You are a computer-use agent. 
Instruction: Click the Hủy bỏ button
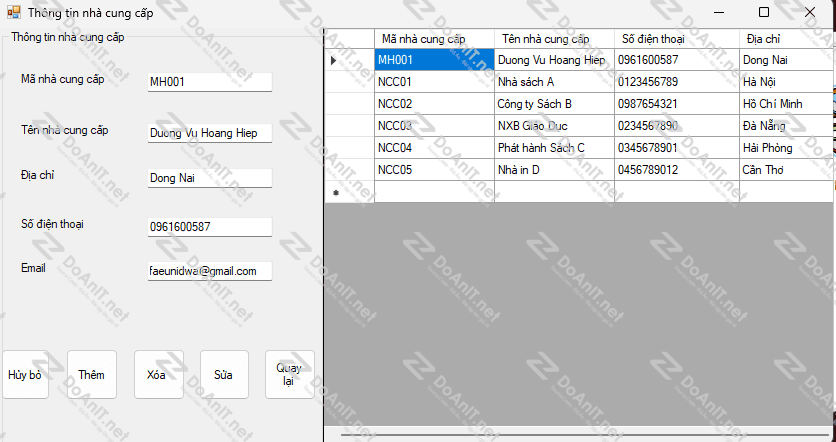tap(25, 375)
